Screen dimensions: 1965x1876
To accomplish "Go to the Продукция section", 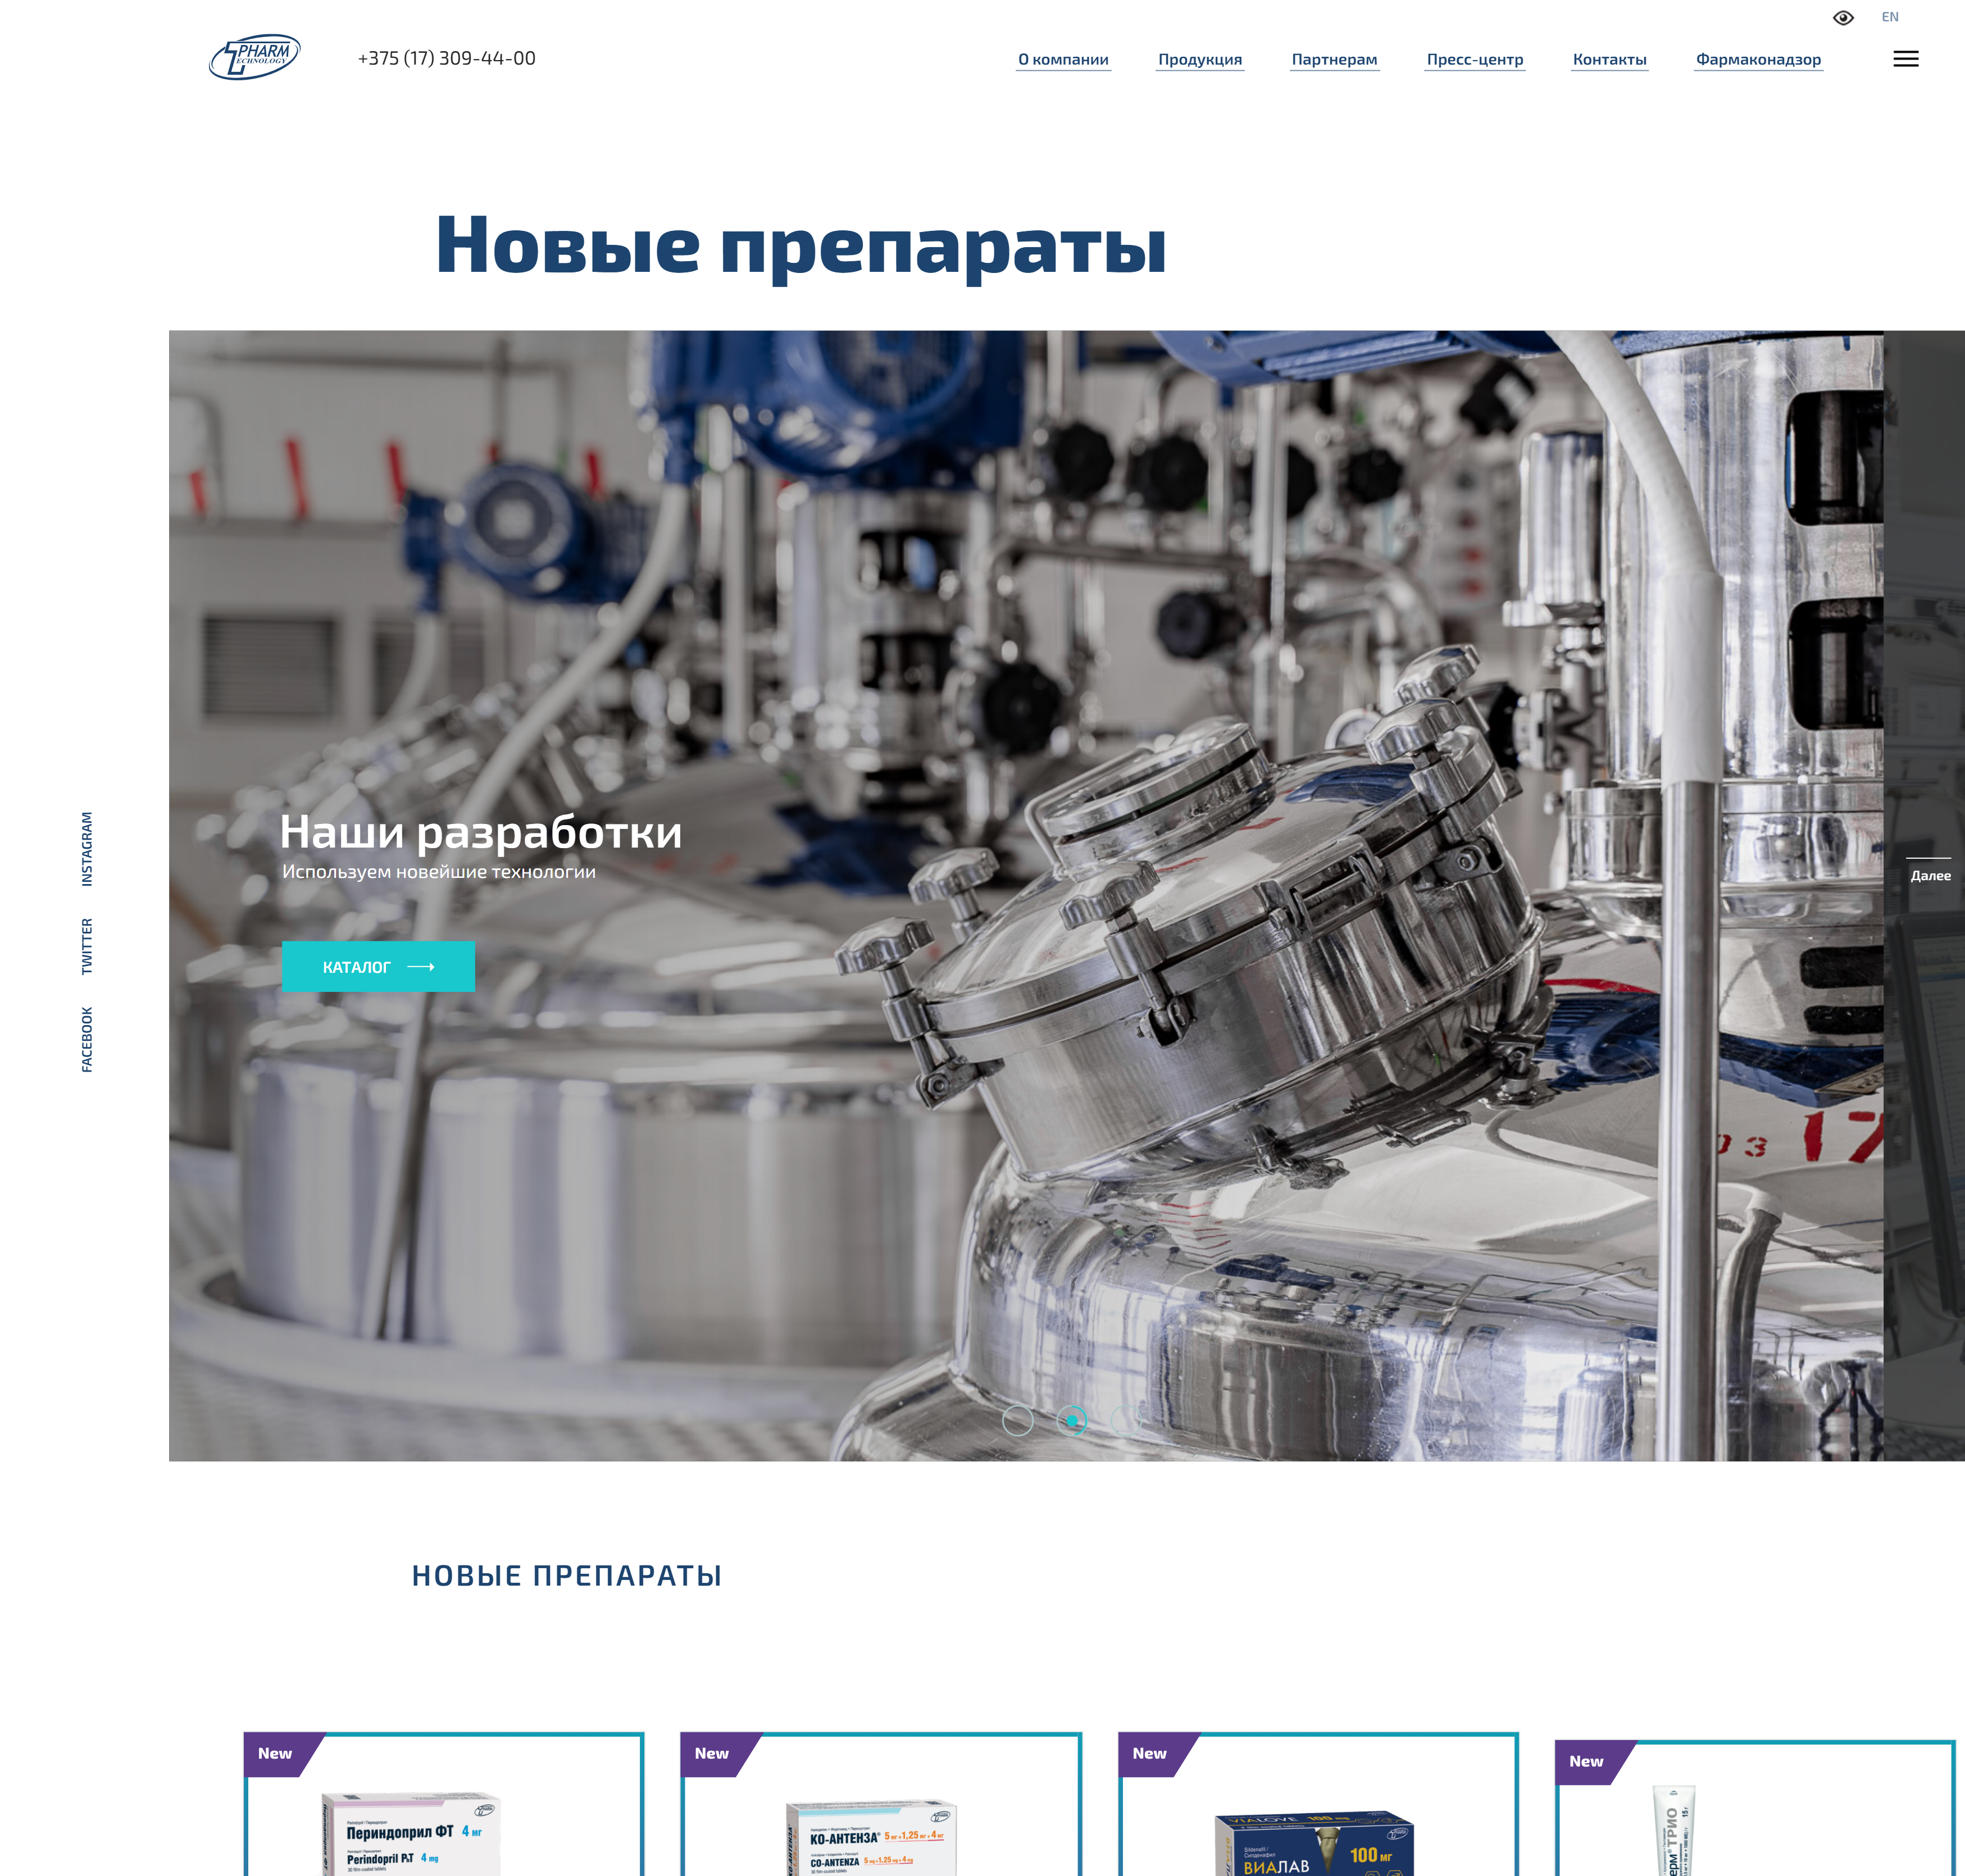I will point(1200,60).
